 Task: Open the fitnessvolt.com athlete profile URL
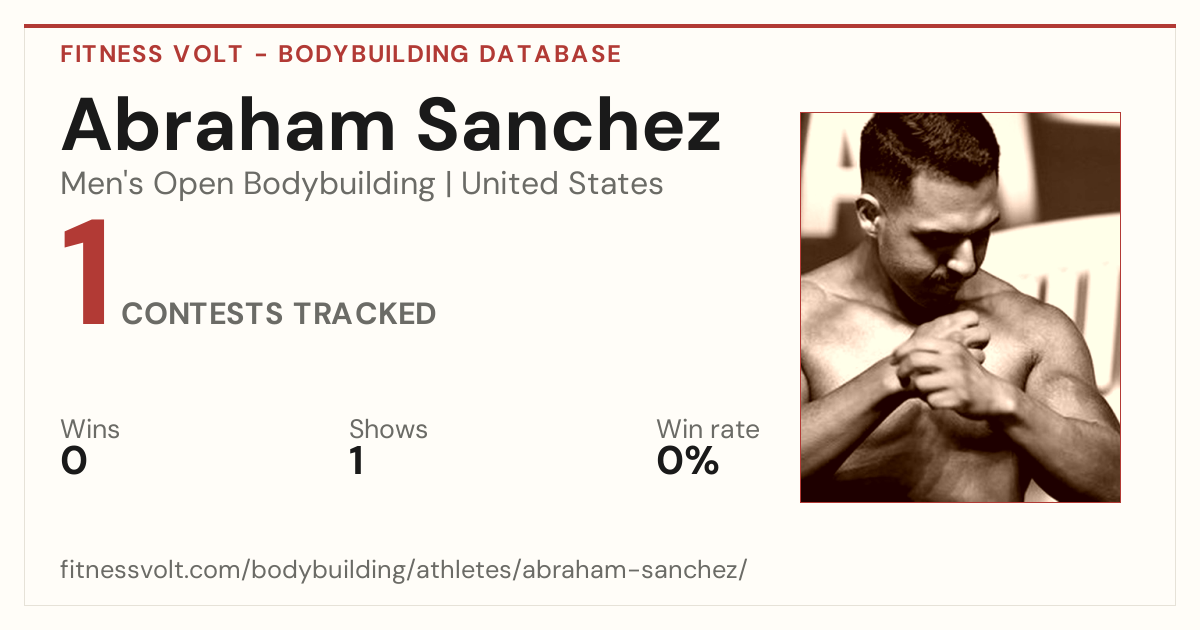point(404,570)
